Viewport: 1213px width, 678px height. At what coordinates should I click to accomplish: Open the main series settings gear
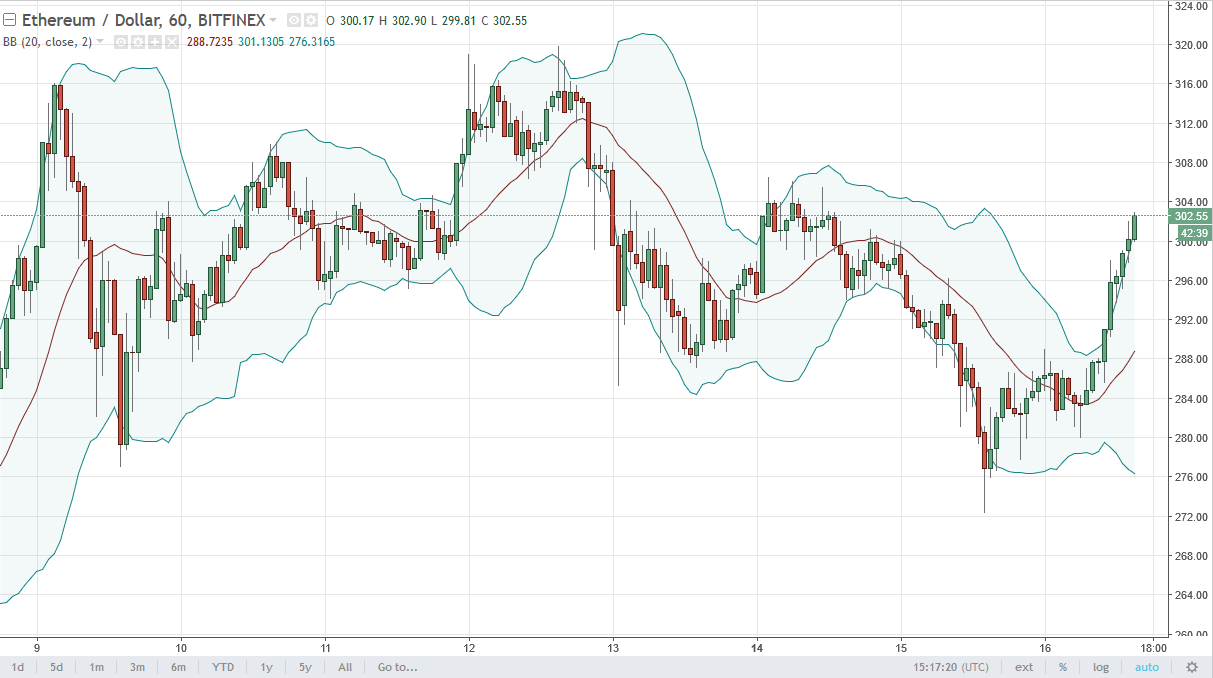pos(311,20)
